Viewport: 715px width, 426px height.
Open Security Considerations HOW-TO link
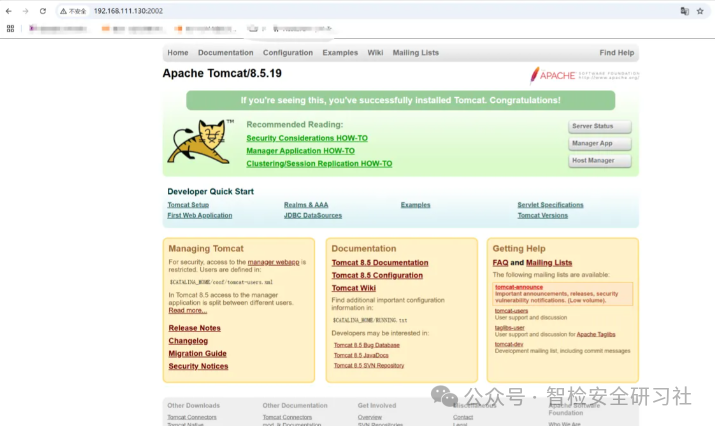tap(307, 138)
